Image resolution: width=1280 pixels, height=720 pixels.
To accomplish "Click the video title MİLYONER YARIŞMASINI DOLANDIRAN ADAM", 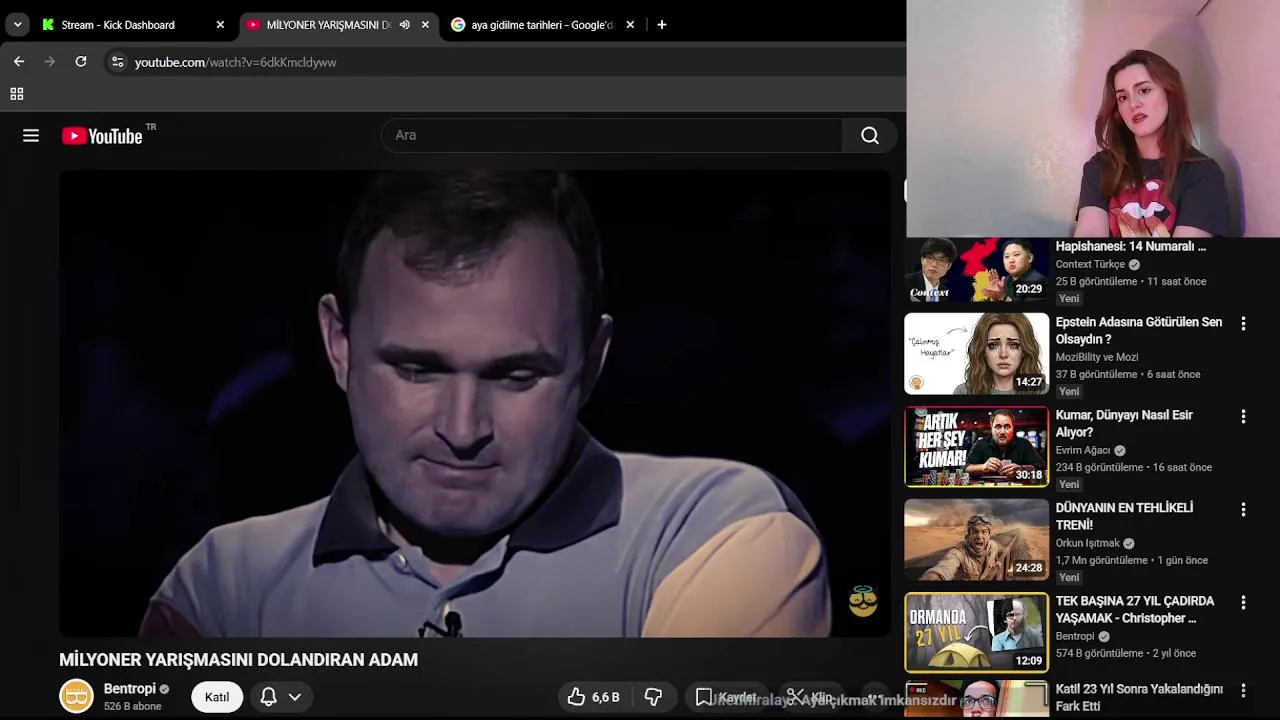I will click(238, 660).
